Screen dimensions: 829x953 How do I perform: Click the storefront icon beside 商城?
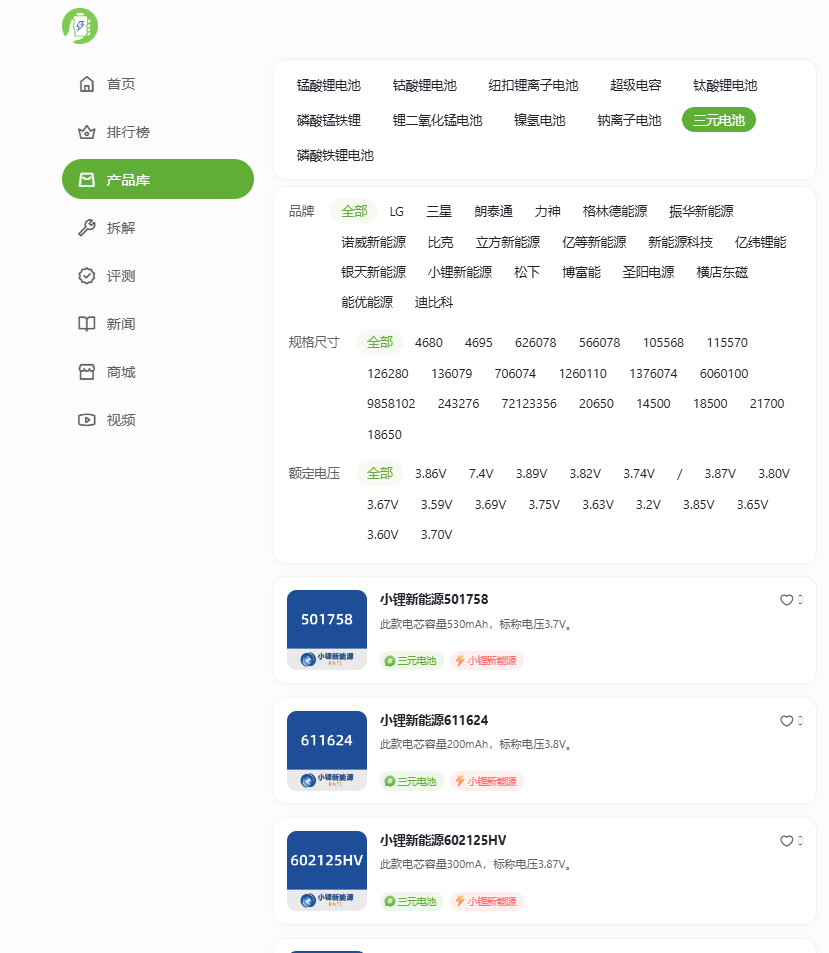[87, 372]
